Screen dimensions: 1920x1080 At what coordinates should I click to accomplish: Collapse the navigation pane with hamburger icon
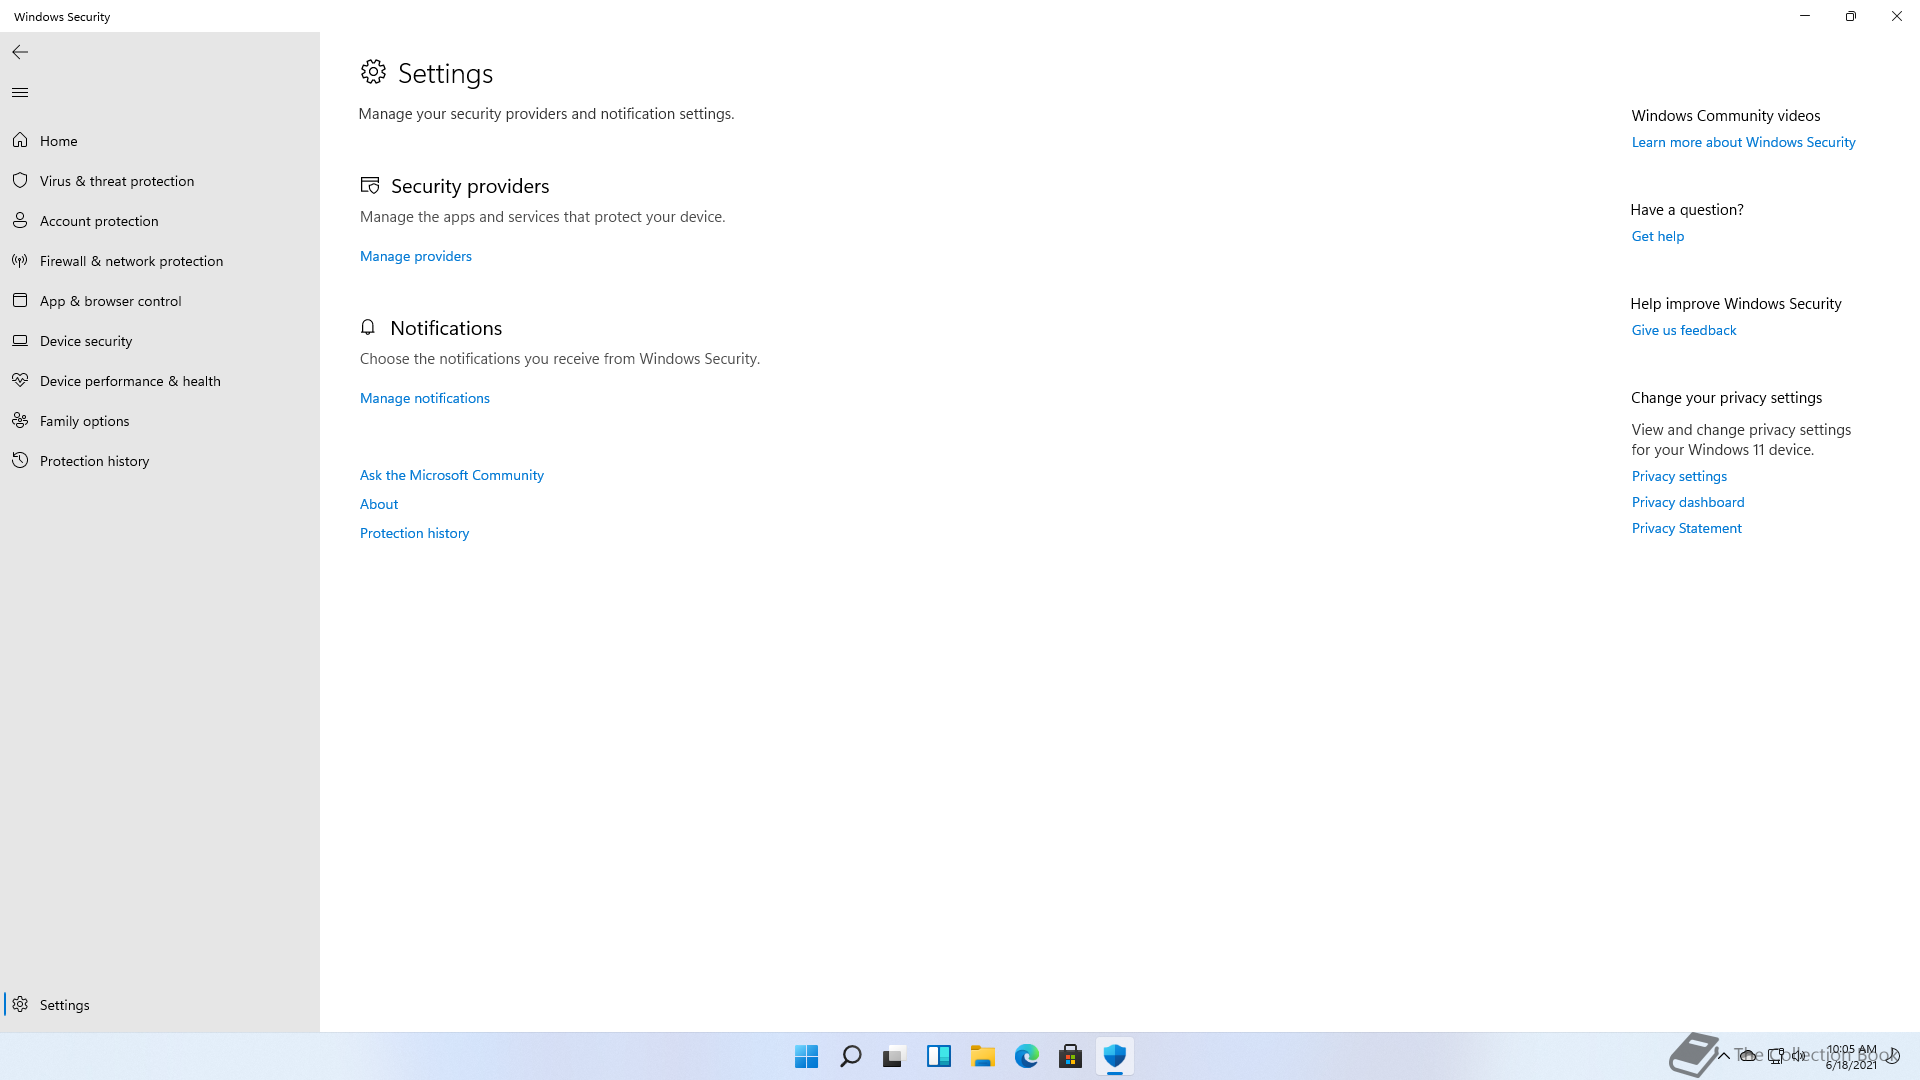pos(20,92)
